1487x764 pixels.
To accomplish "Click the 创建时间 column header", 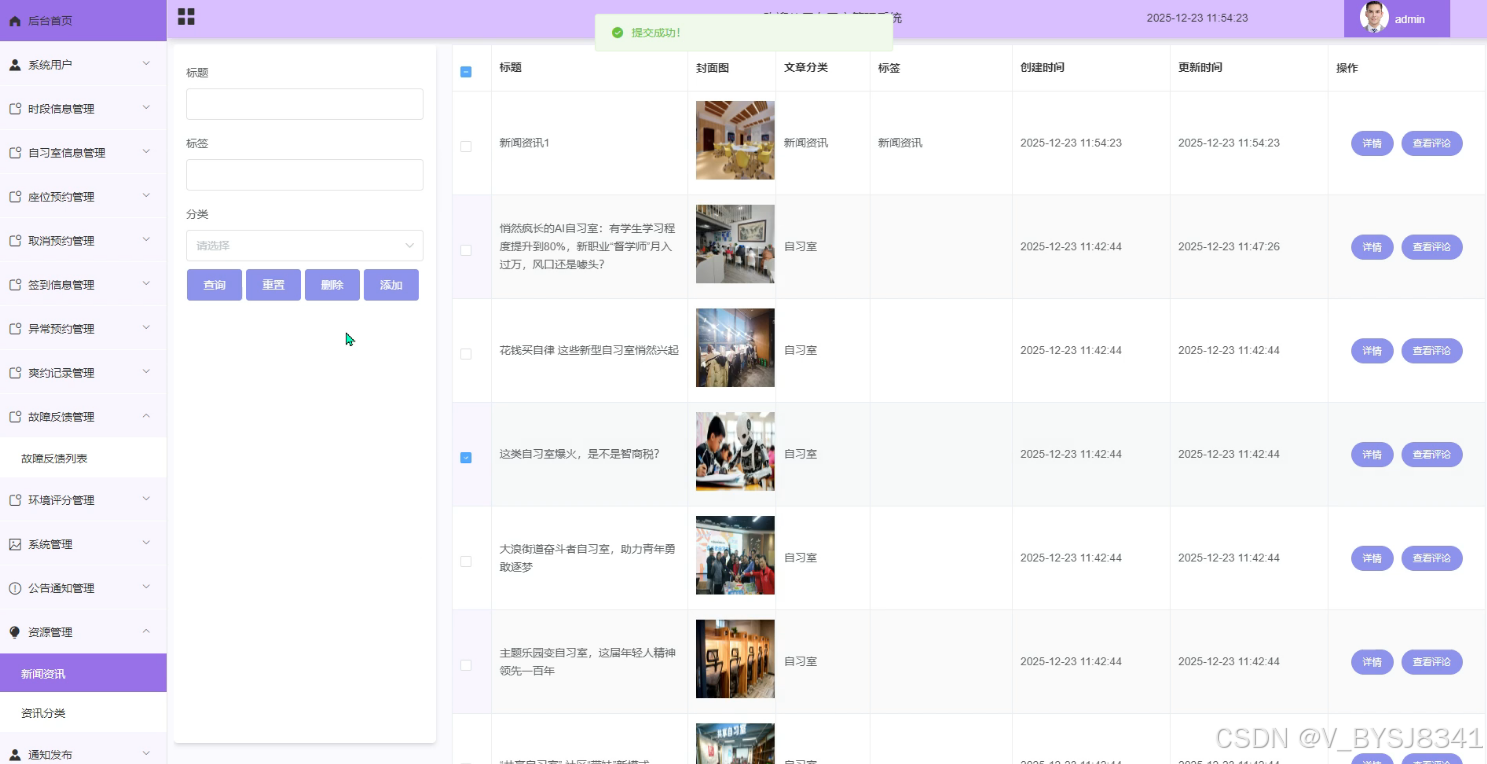I will tap(1042, 68).
